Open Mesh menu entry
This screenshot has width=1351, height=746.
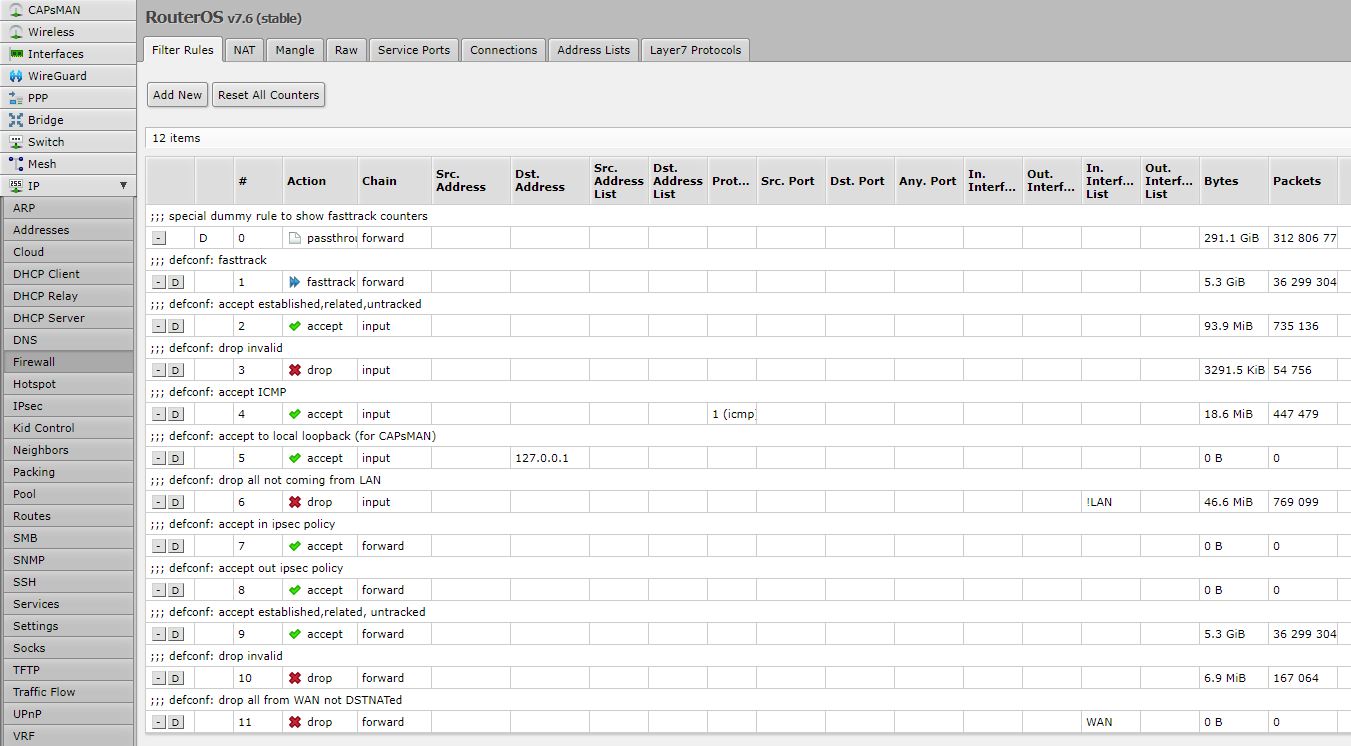coord(67,164)
